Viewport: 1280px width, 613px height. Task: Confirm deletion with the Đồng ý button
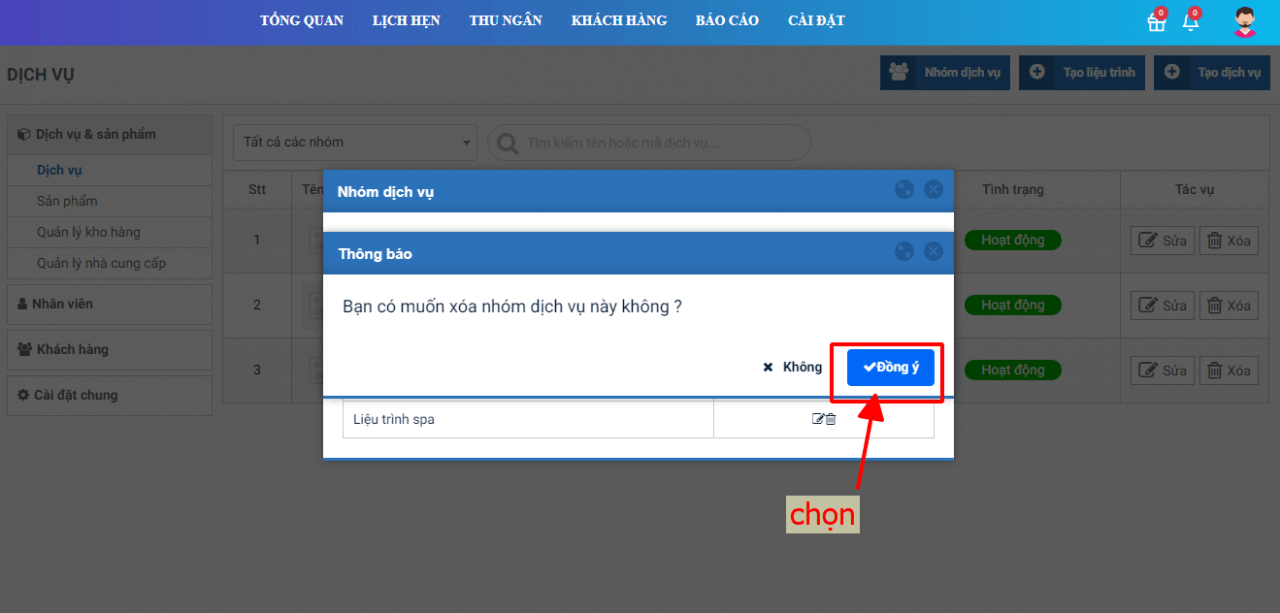(890, 367)
